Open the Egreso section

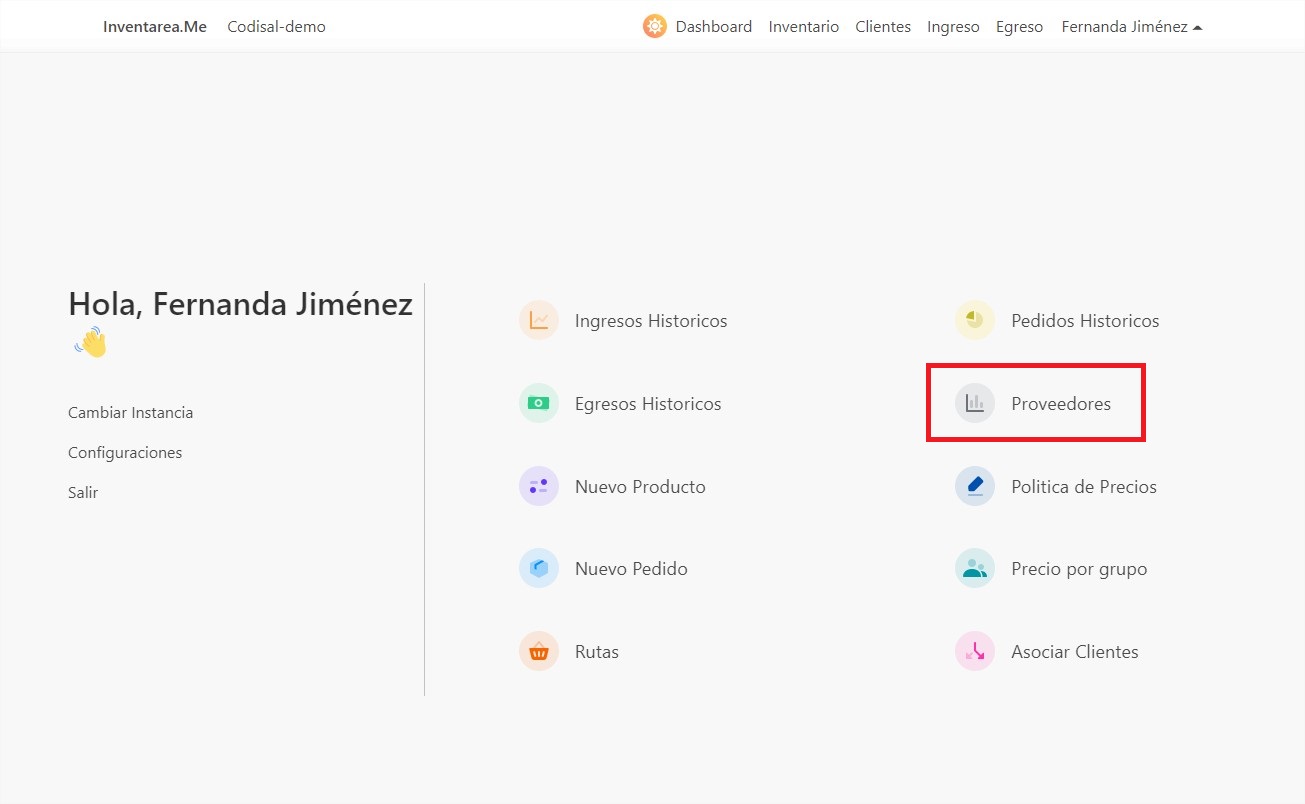coord(1019,26)
